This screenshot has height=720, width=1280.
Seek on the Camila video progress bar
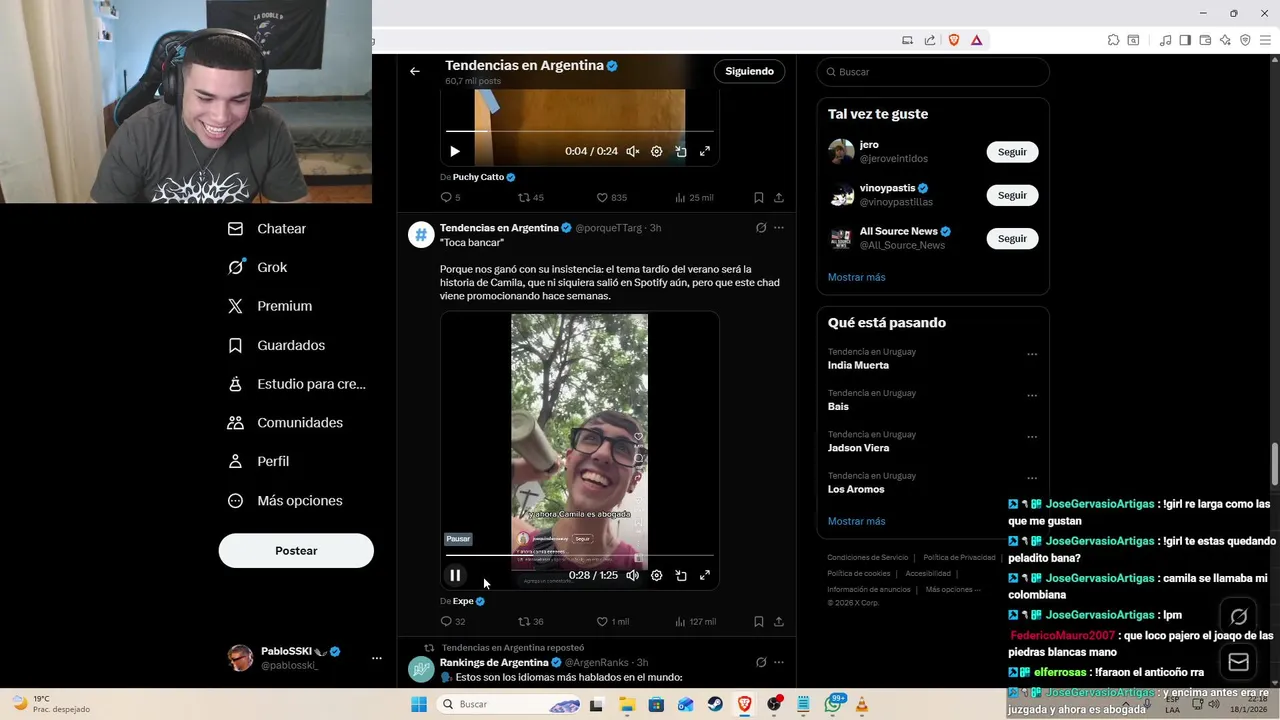click(580, 555)
